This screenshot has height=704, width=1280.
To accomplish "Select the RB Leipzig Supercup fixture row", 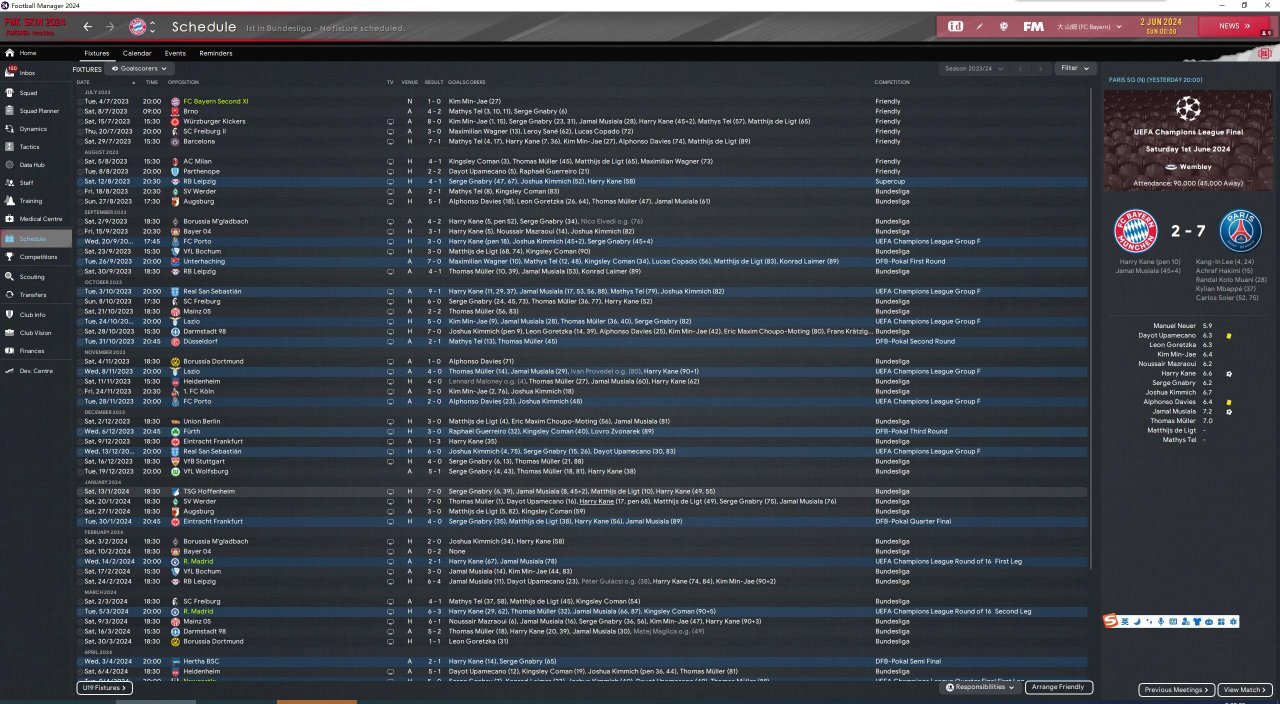I will click(583, 181).
